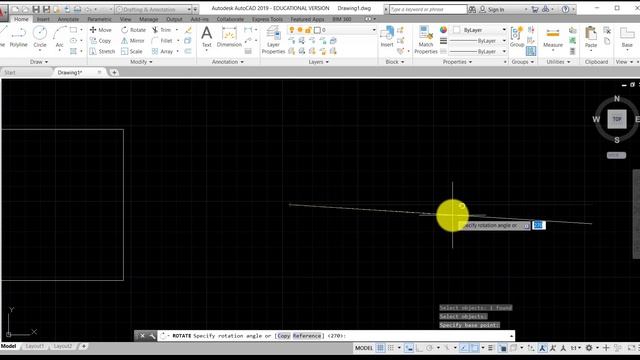Expand the Modify panel
The image size is (640, 360).
[x=141, y=62]
